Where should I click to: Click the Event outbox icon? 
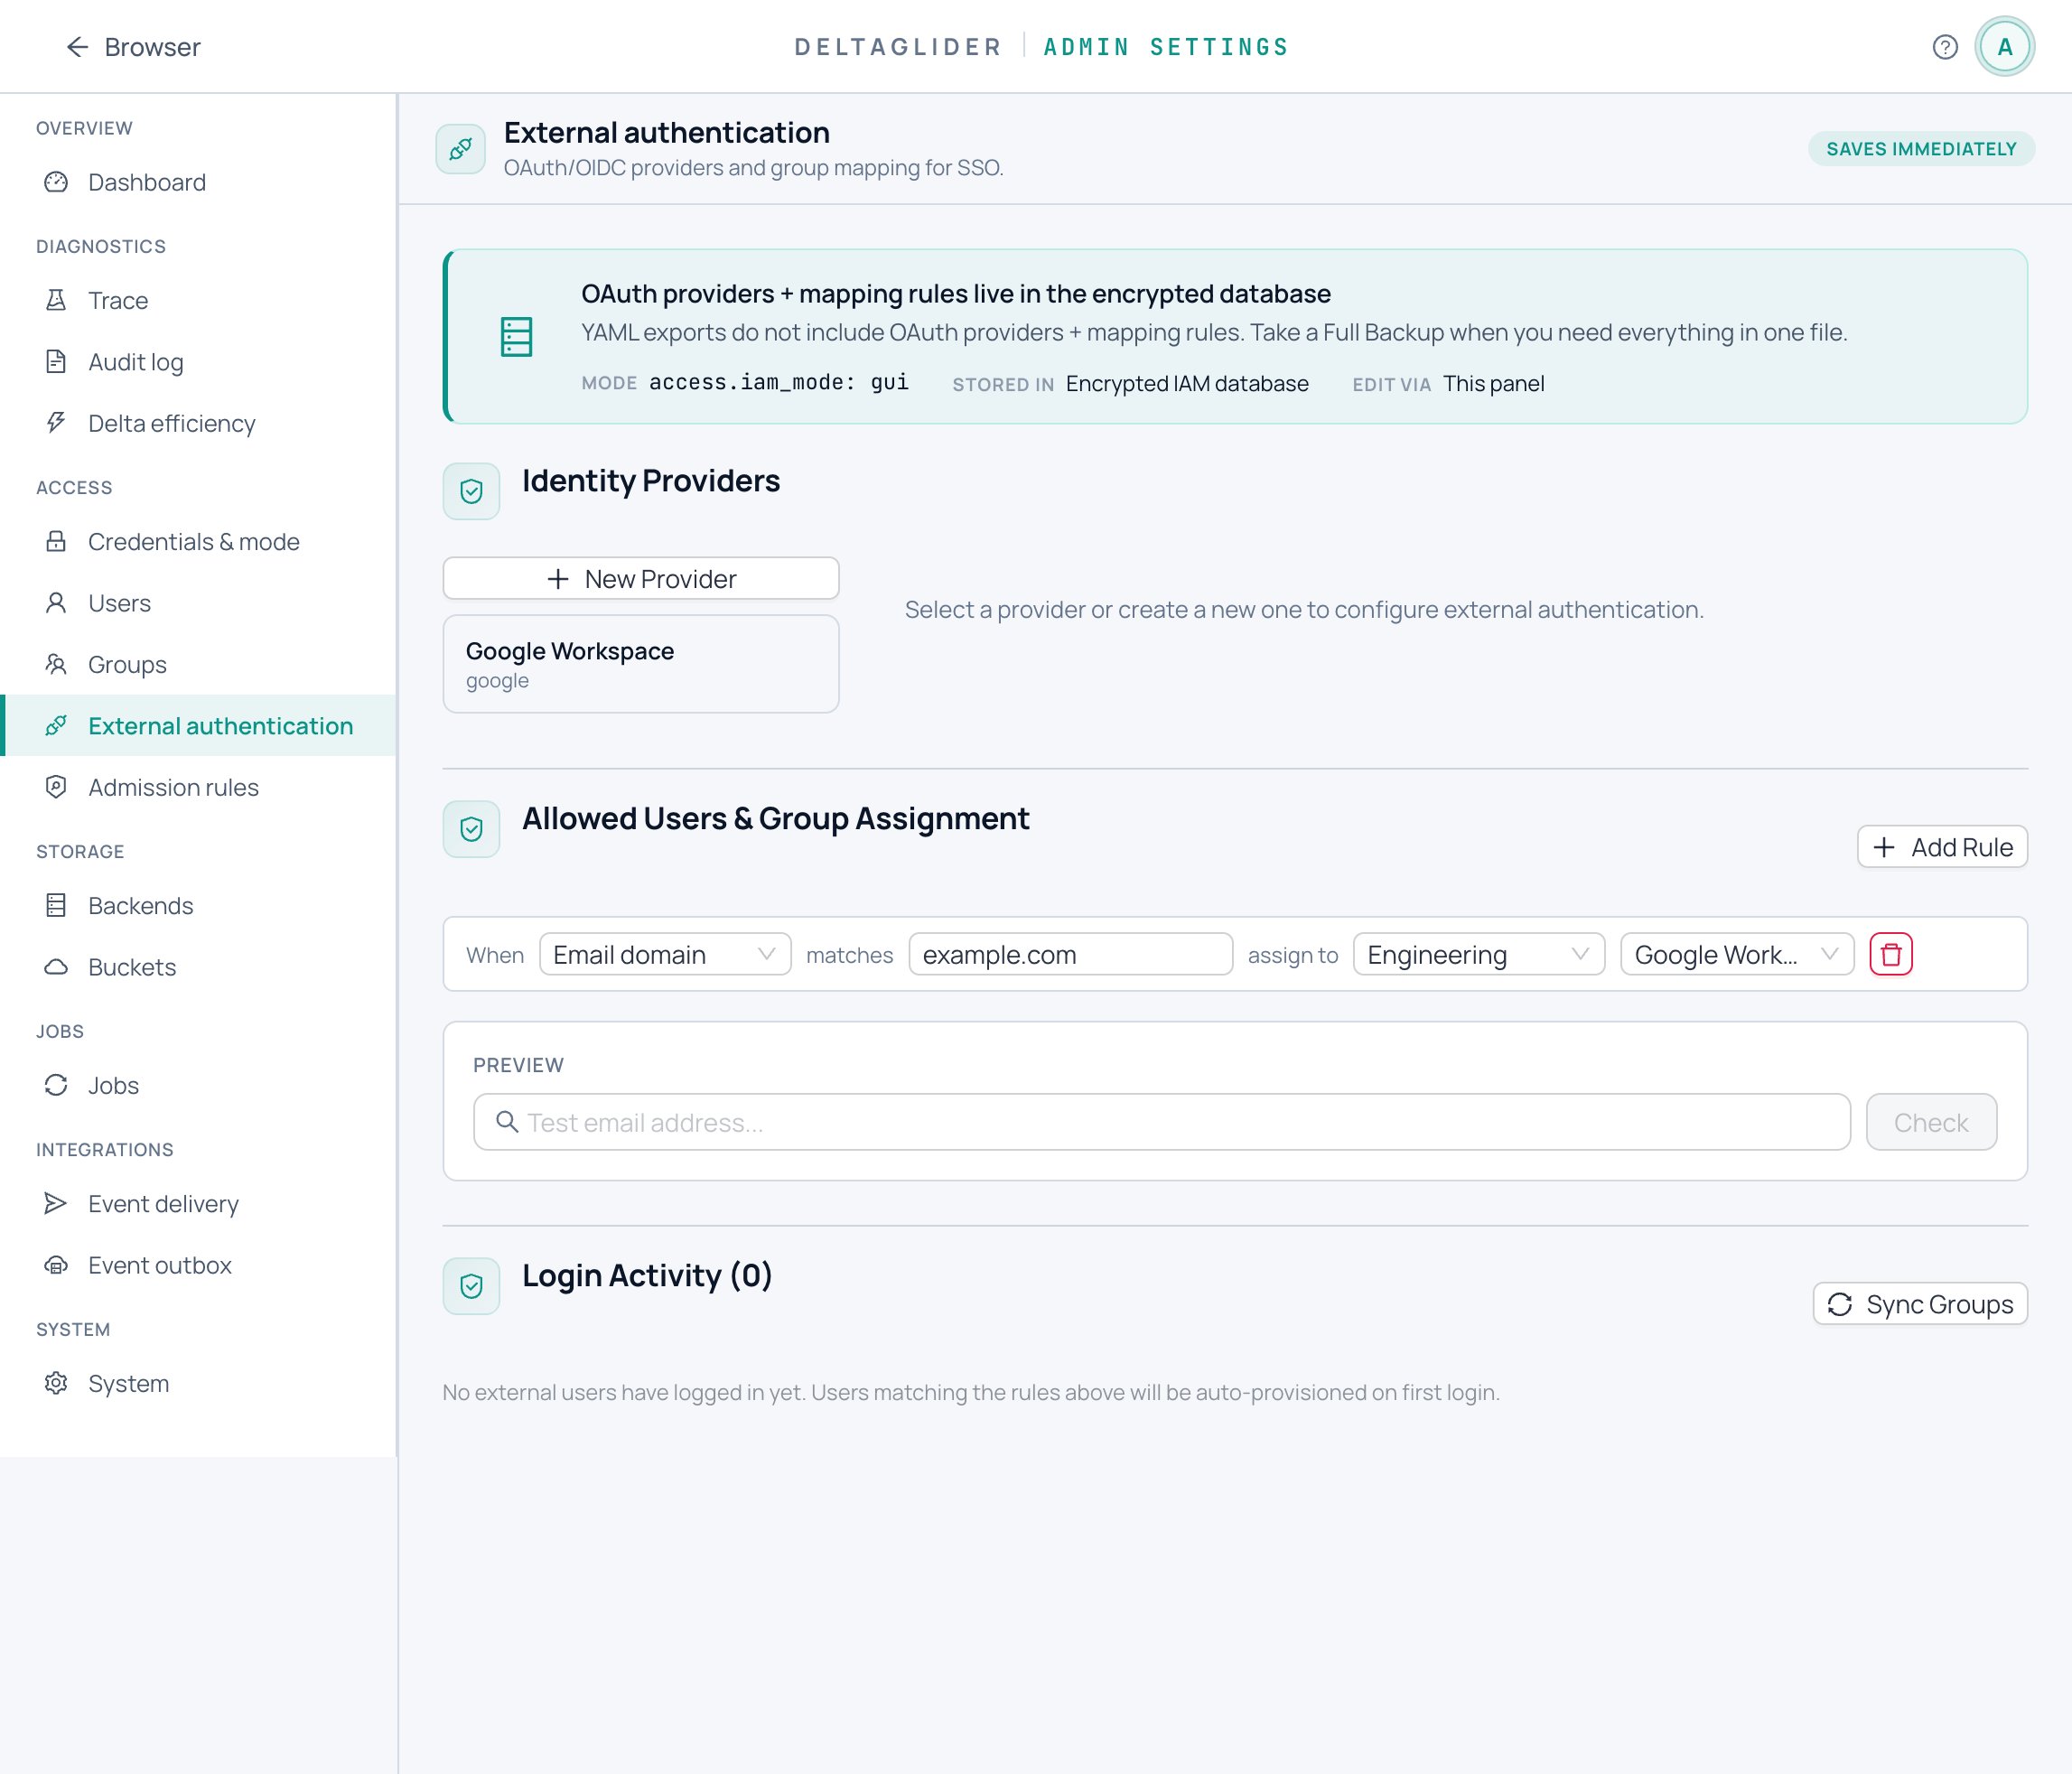[x=56, y=1265]
